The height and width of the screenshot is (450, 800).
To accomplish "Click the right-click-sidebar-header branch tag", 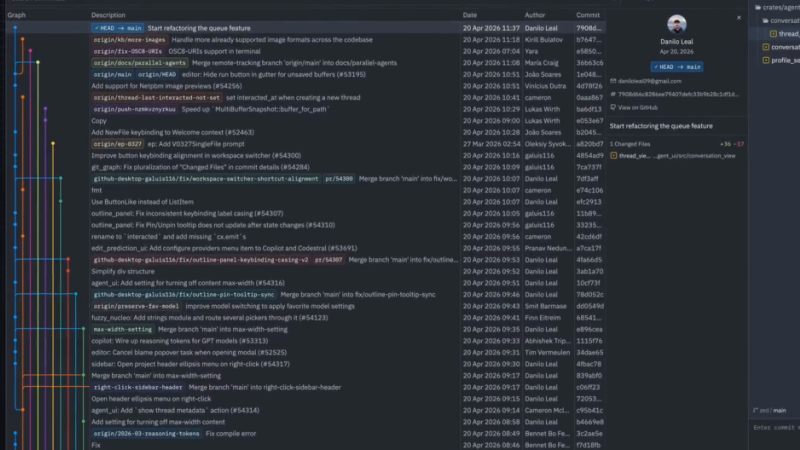I will point(138,388).
